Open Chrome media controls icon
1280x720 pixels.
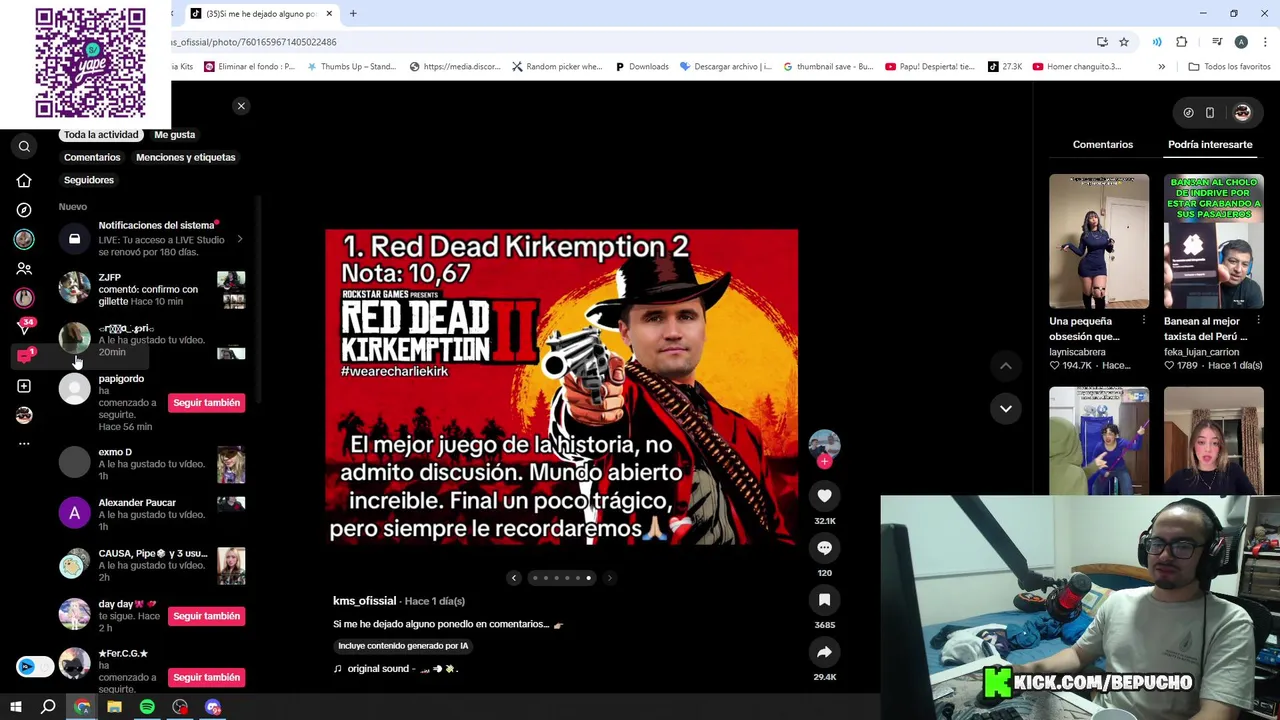[1217, 42]
